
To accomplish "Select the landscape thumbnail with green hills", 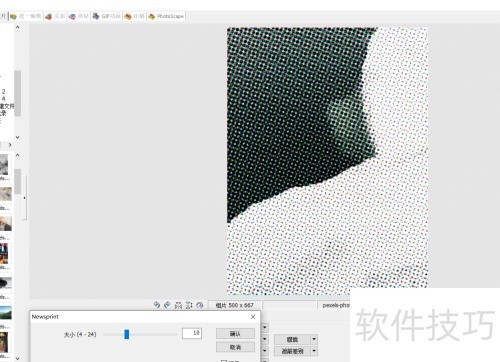I will click(x=6, y=312).
